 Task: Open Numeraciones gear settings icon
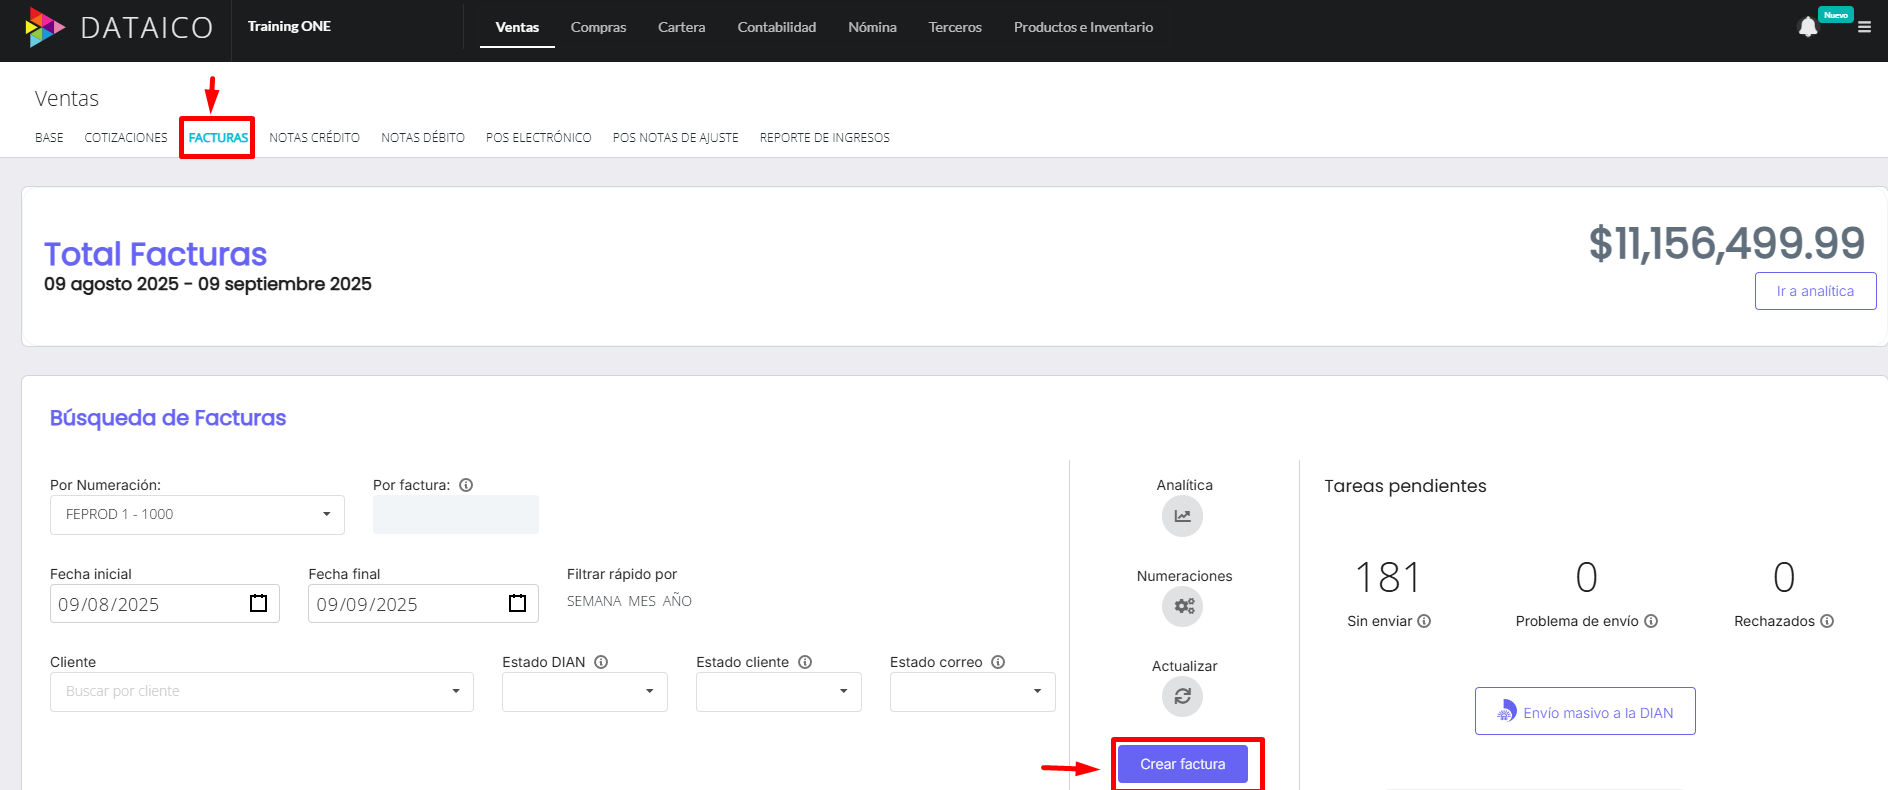[x=1182, y=607]
